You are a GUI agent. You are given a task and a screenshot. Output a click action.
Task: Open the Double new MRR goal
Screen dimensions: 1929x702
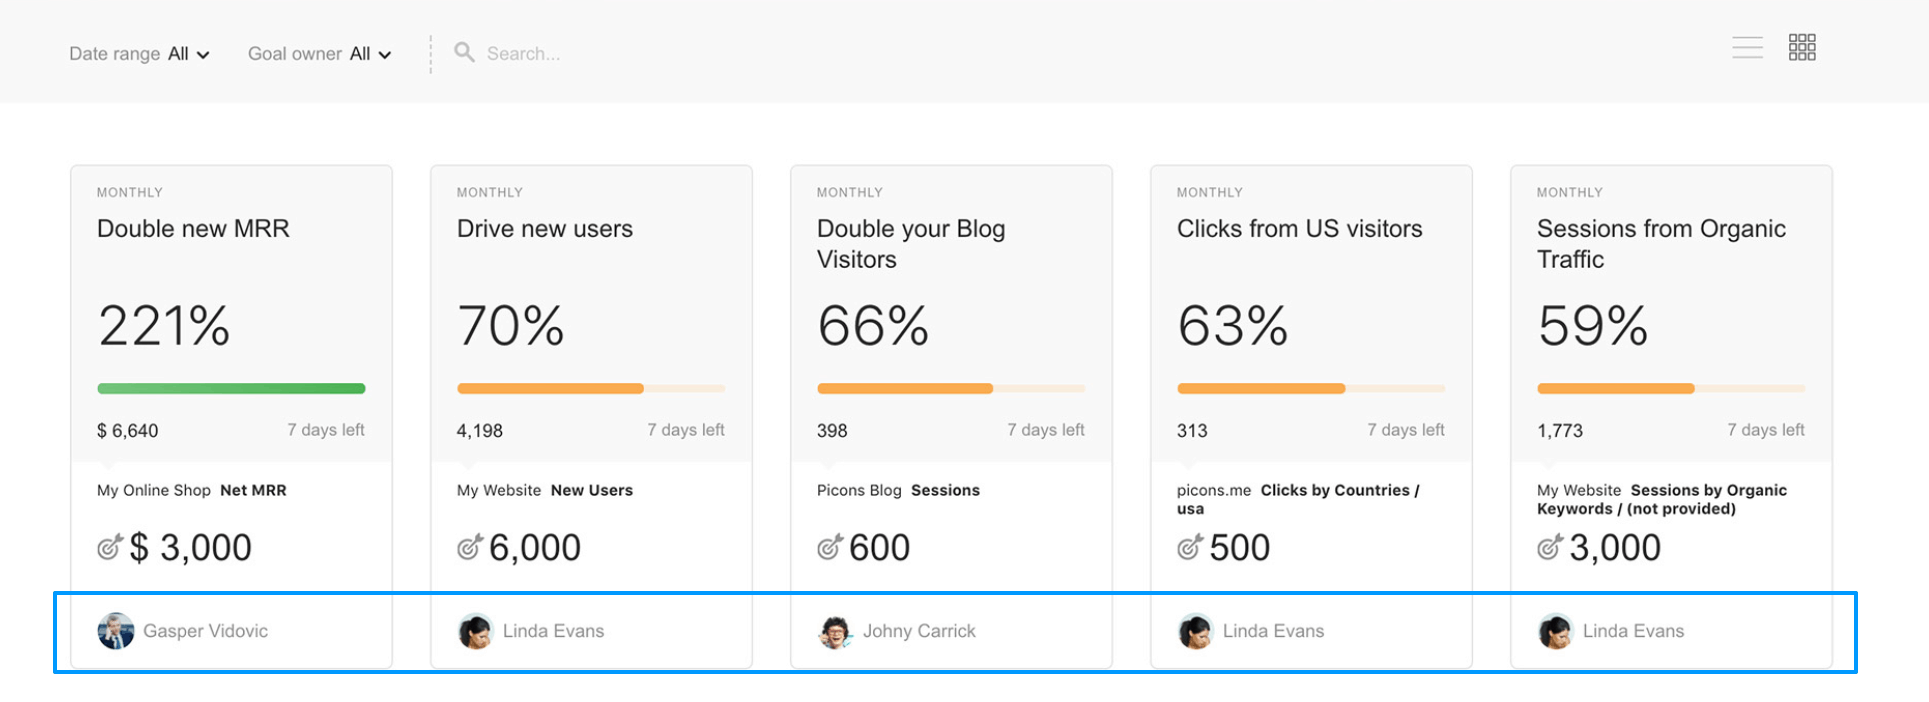click(x=193, y=229)
